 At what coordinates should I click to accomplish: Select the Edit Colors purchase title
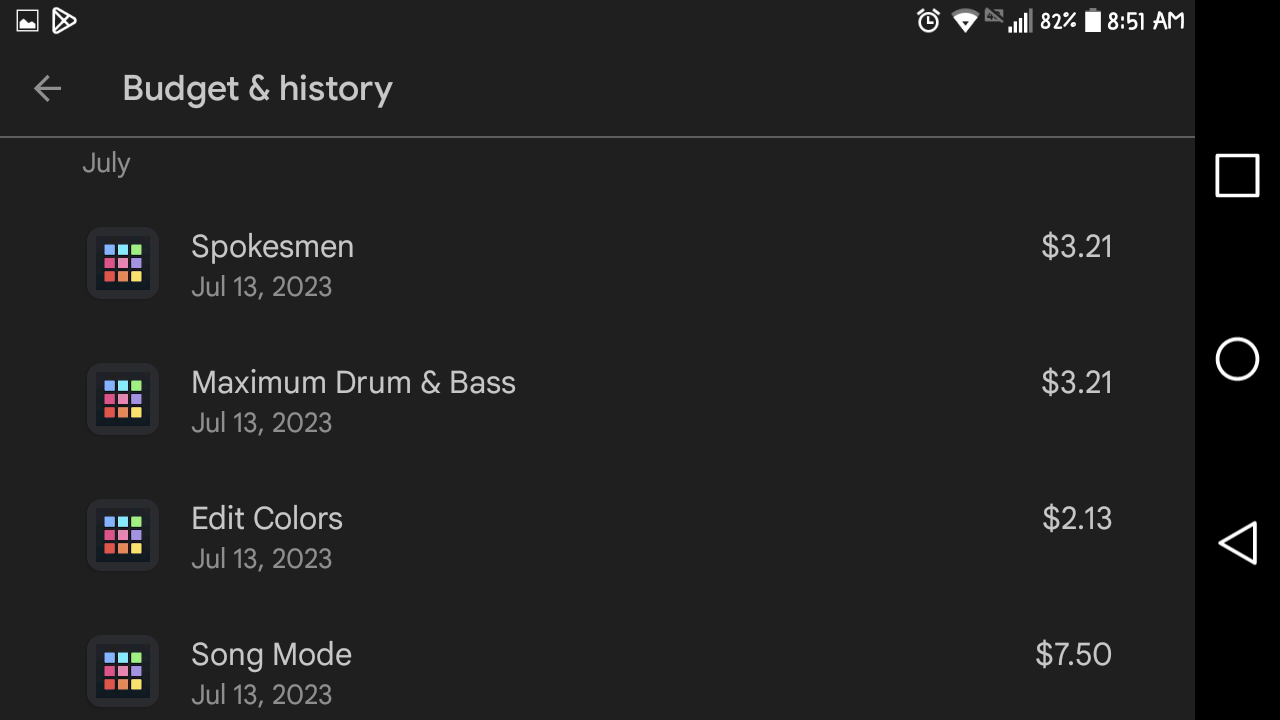point(267,518)
